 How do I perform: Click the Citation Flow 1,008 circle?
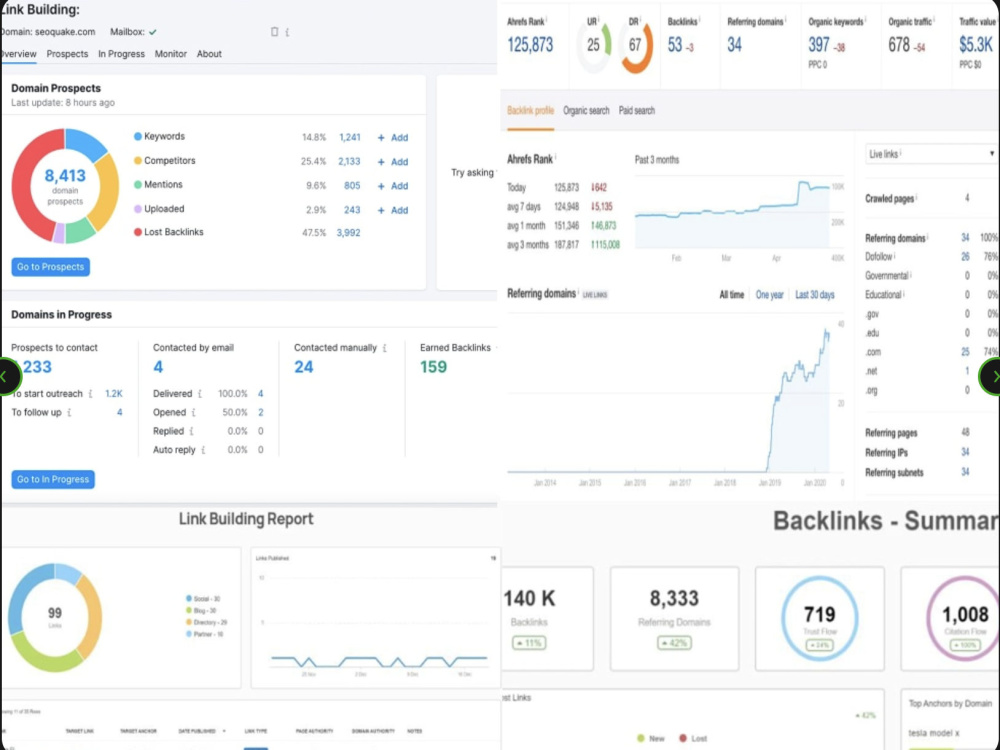[964, 618]
